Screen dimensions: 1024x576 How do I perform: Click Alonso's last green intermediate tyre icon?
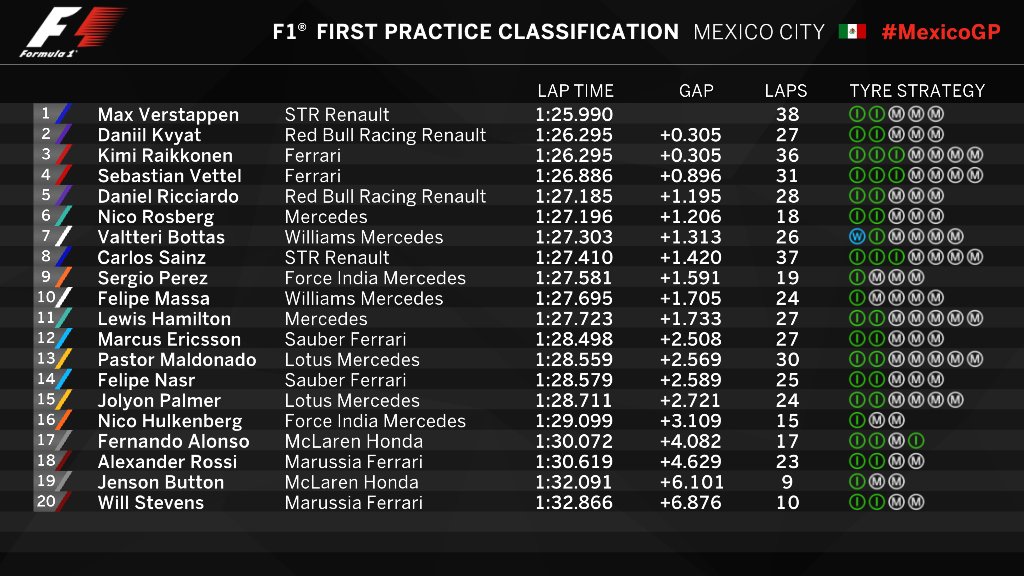point(916,441)
